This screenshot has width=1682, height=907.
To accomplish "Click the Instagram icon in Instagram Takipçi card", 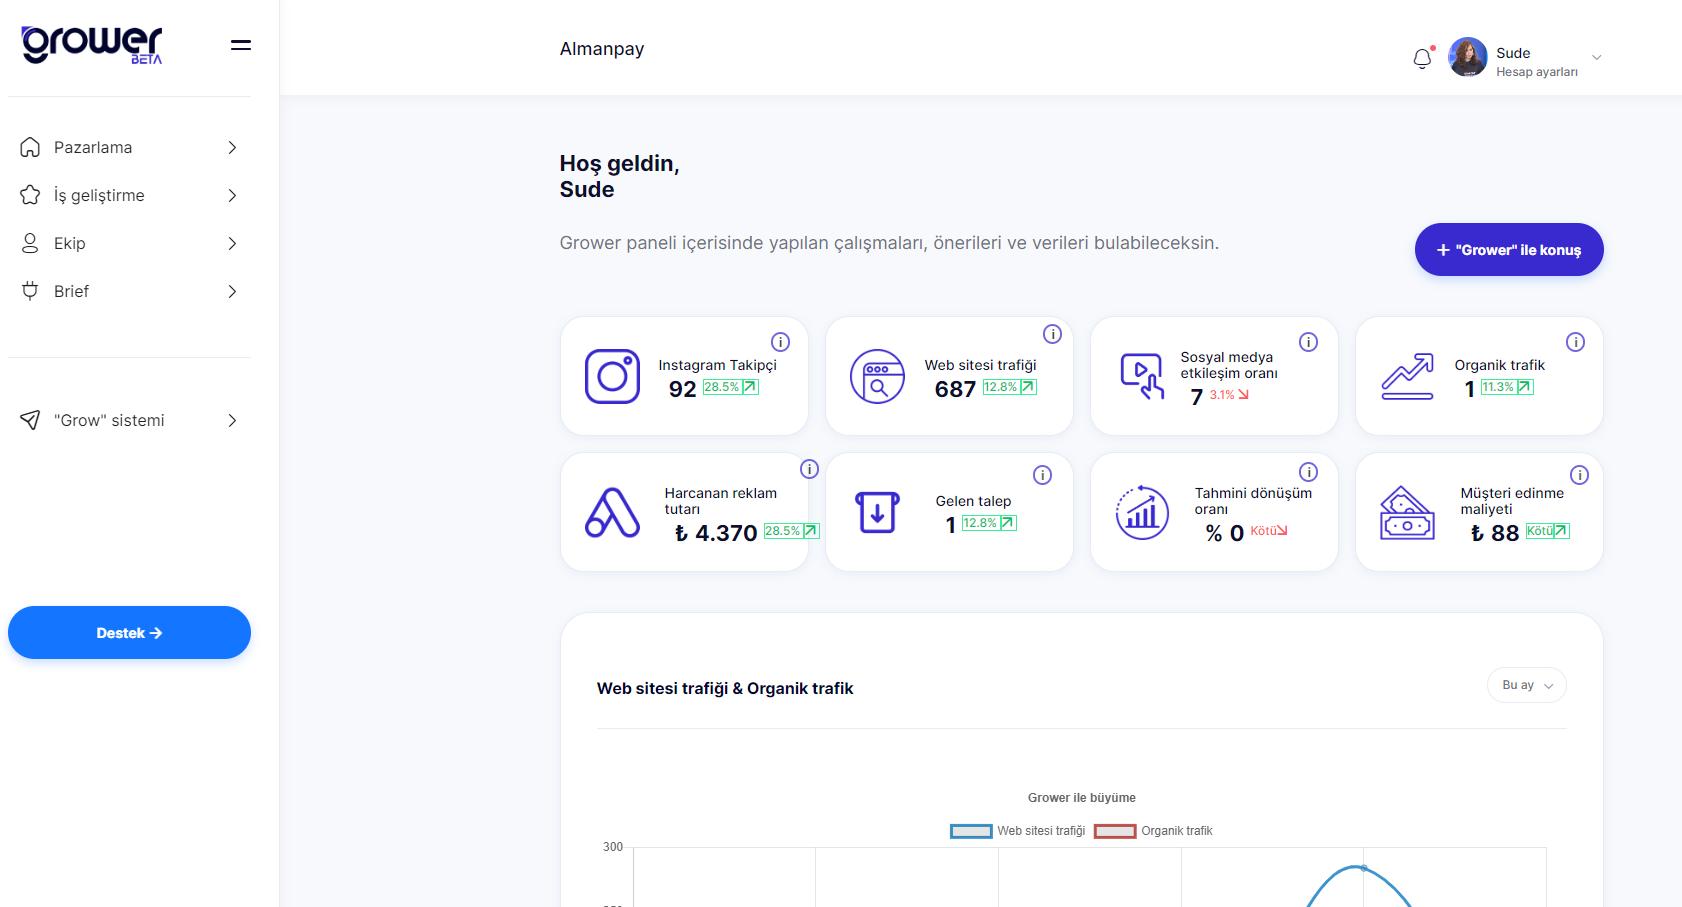I will tap(612, 376).
